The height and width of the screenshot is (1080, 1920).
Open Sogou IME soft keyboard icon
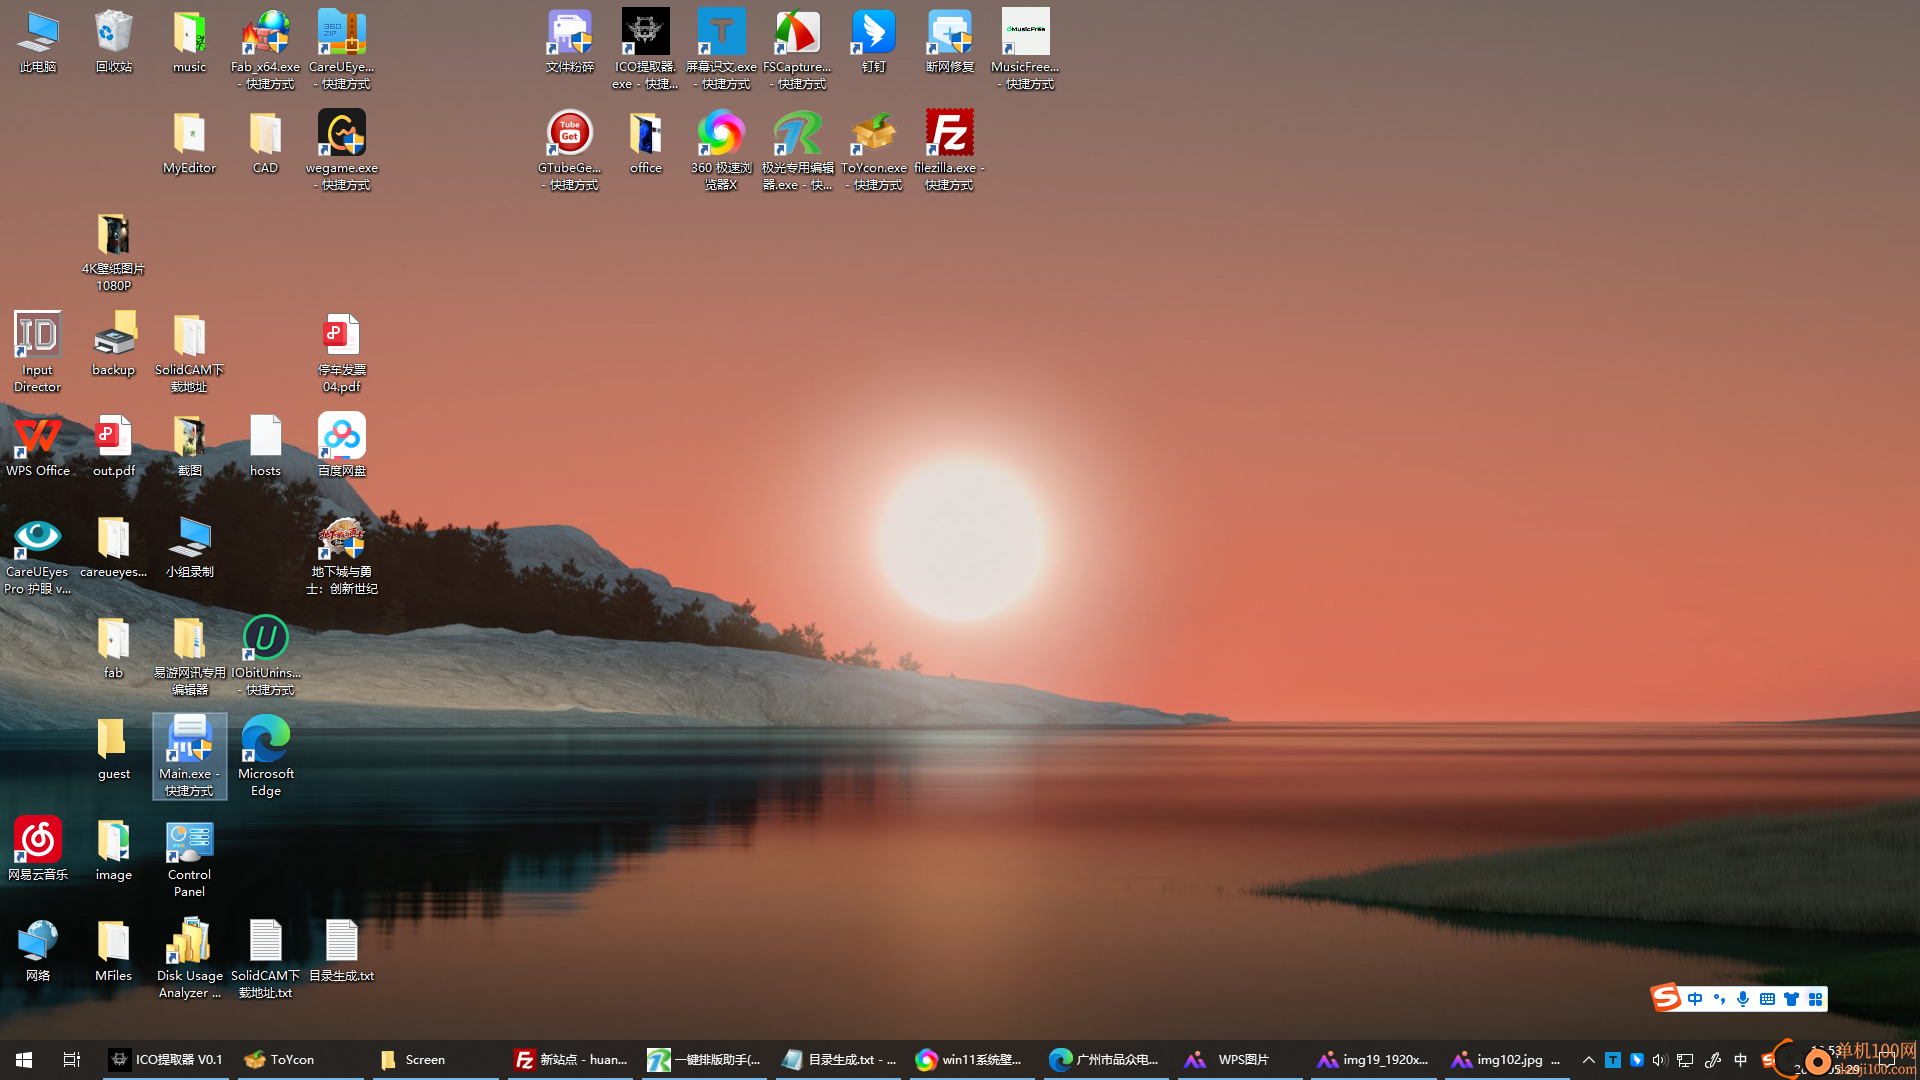coord(1767,998)
